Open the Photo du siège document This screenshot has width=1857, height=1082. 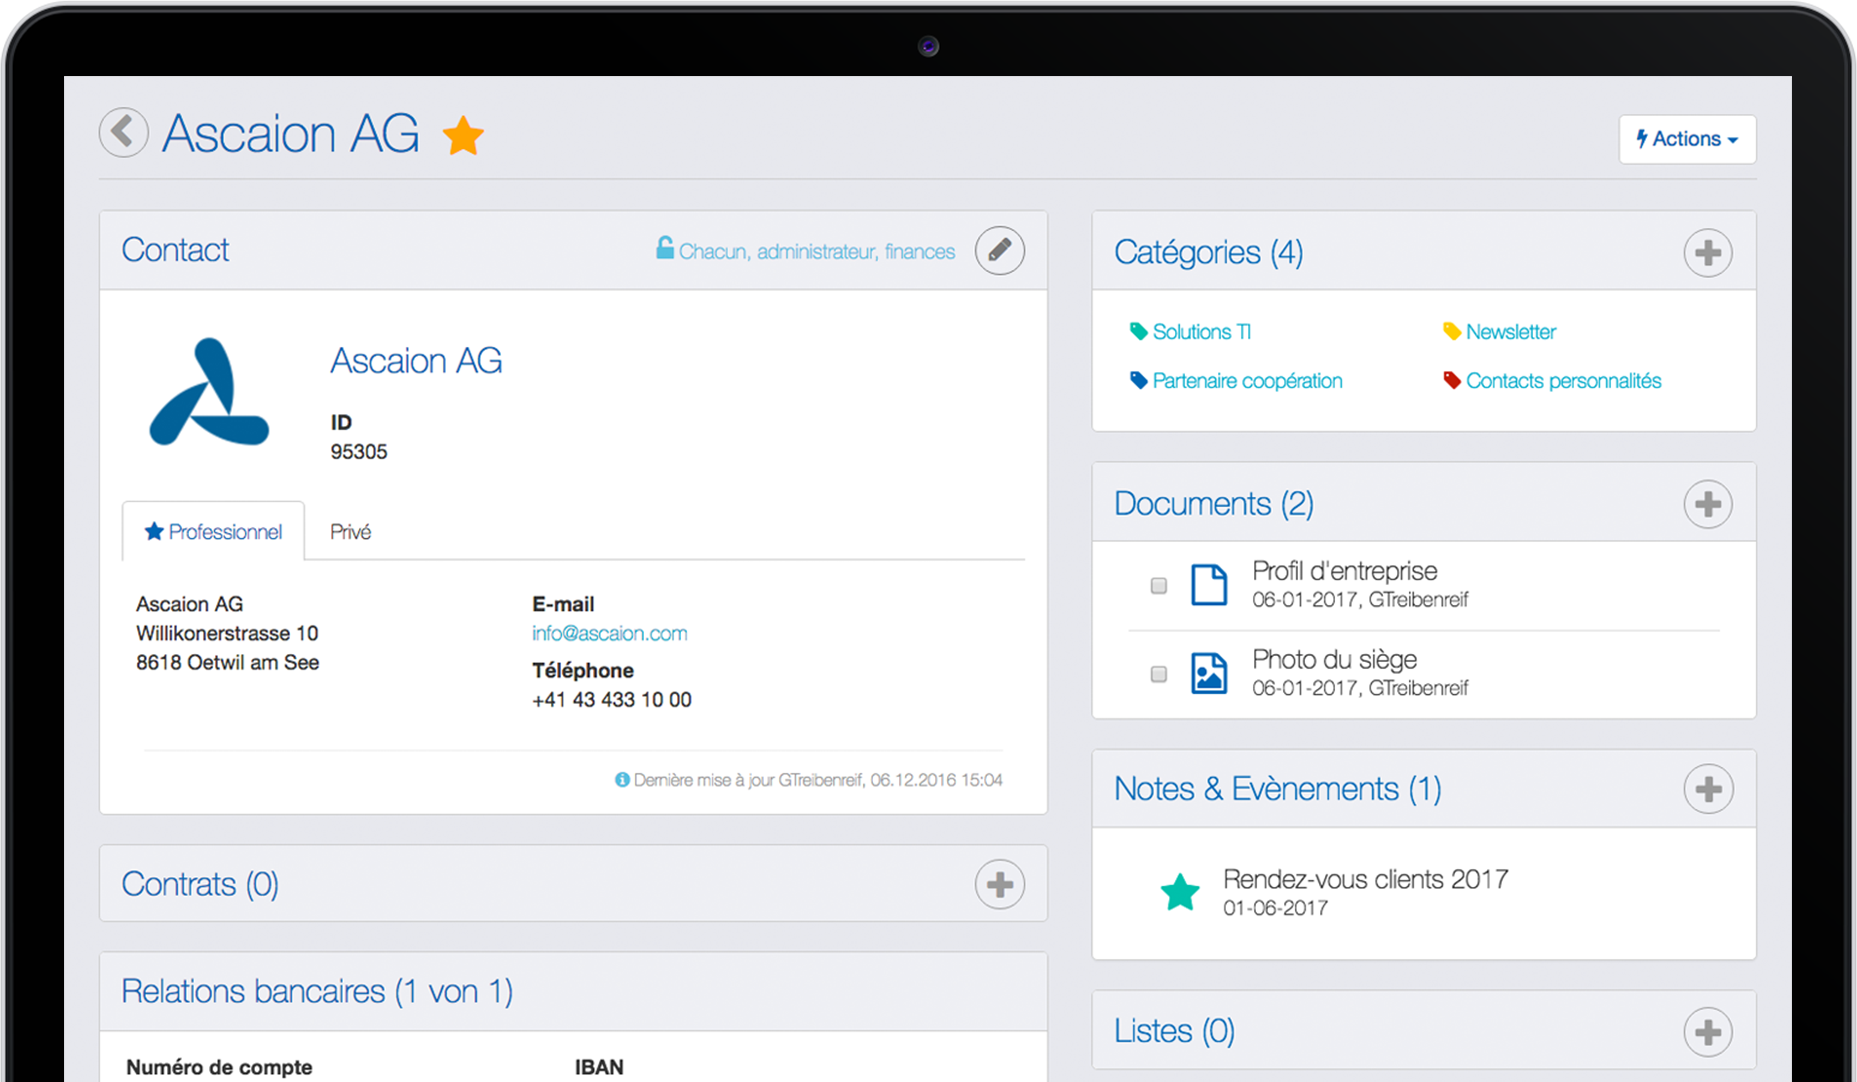1334,660
